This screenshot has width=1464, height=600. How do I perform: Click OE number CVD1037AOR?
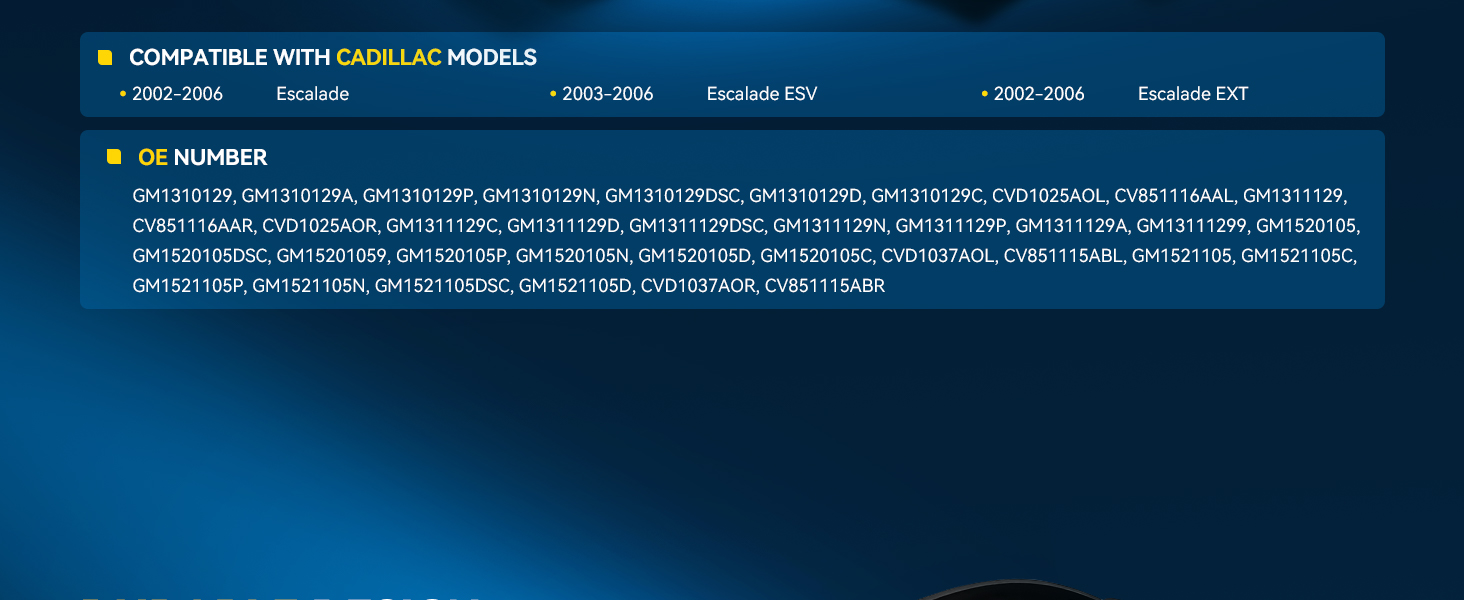click(x=697, y=286)
